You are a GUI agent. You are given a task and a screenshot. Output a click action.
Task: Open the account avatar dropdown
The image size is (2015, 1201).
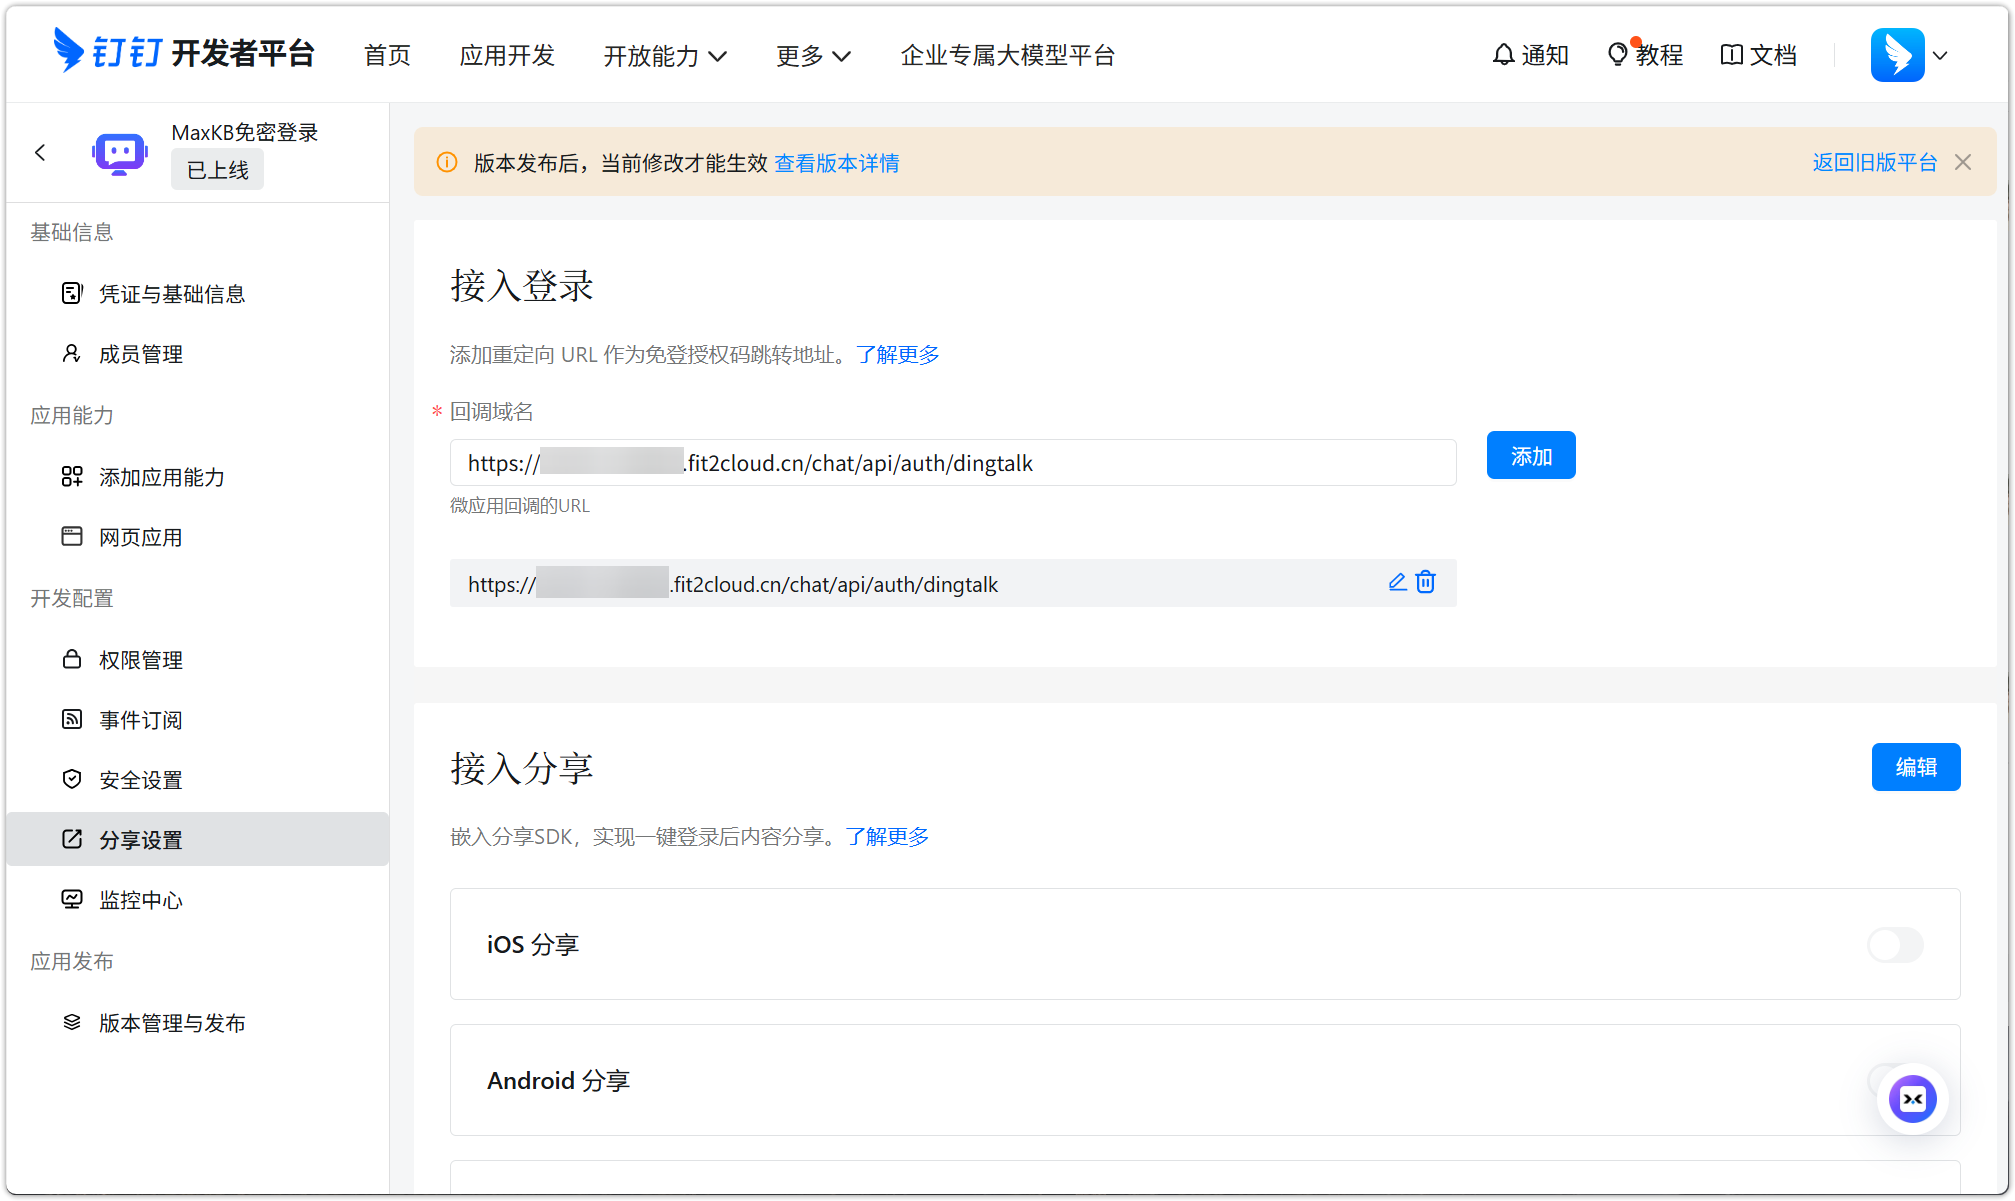[x=1910, y=55]
